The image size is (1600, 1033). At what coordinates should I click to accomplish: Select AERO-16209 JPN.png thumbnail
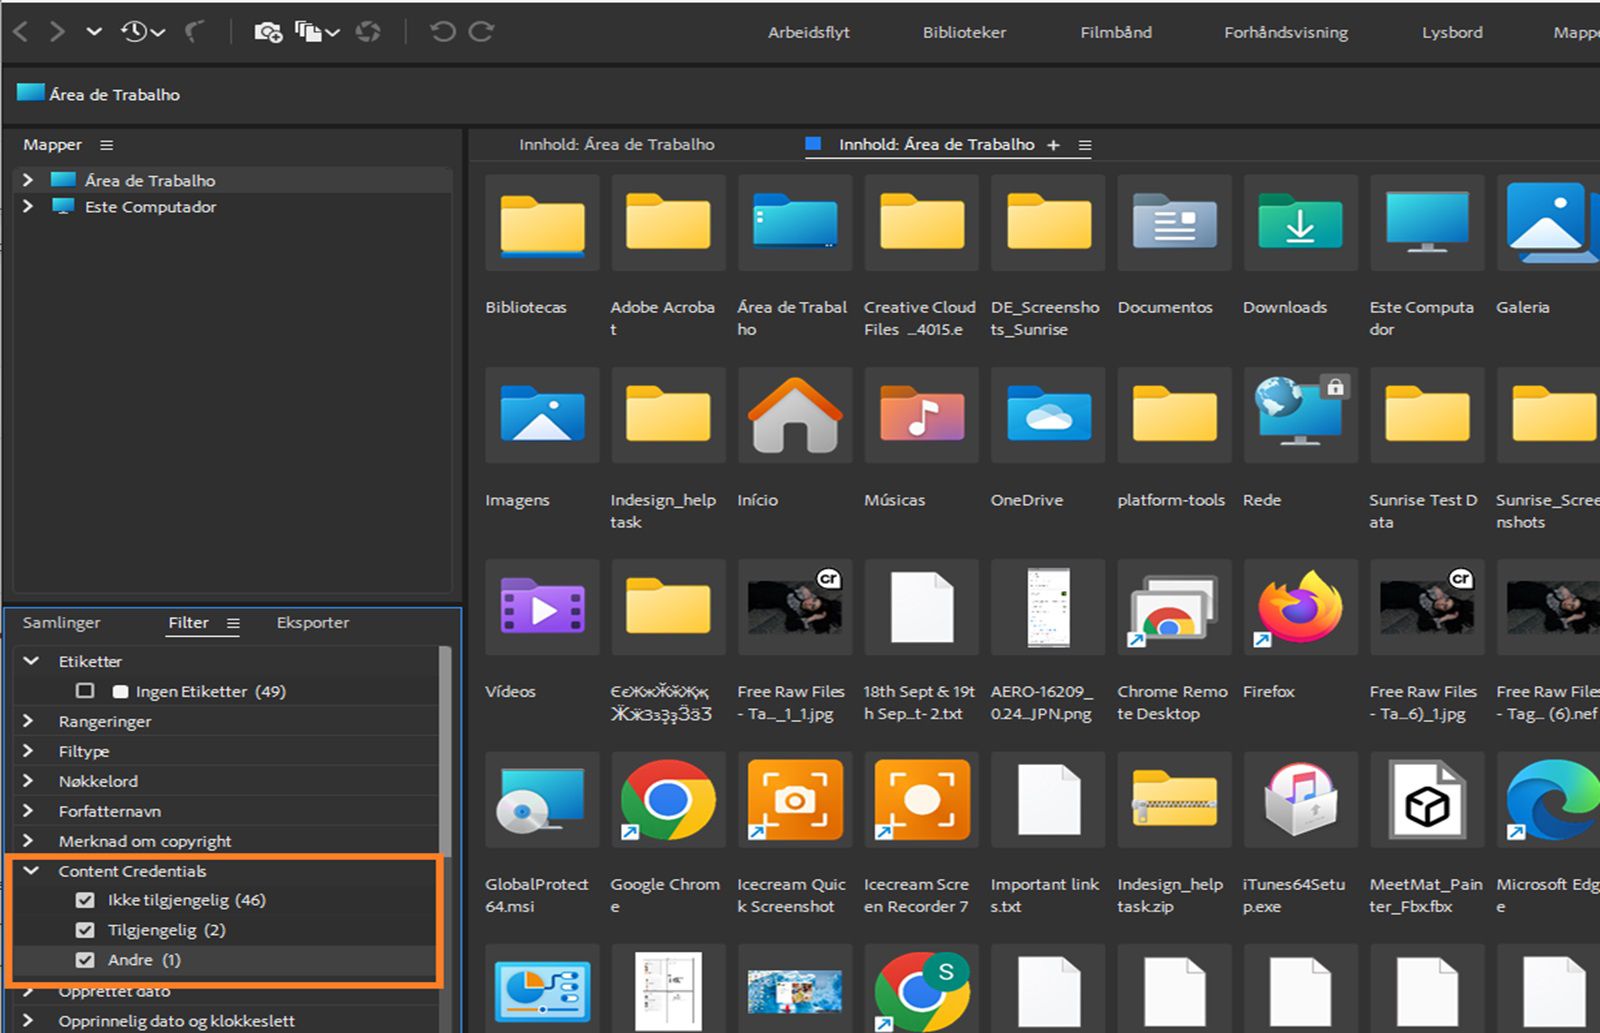[x=1048, y=607]
